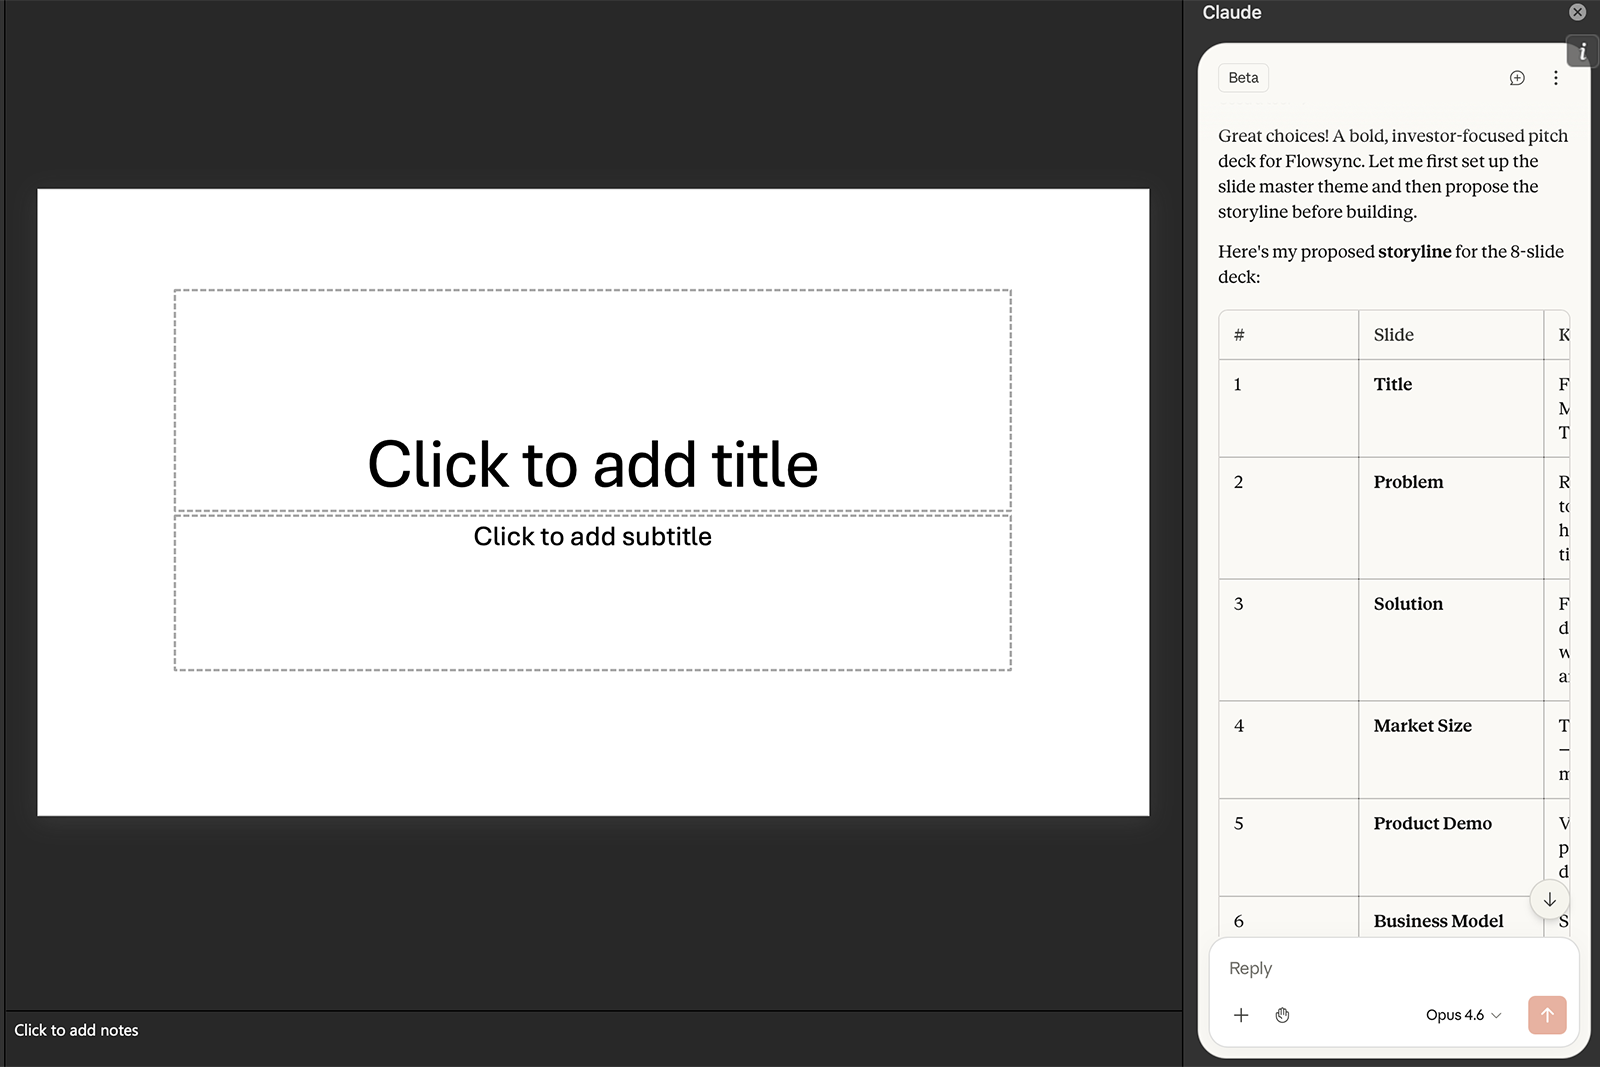Start a new chat in Claude panel
The height and width of the screenshot is (1067, 1600).
[x=1517, y=78]
